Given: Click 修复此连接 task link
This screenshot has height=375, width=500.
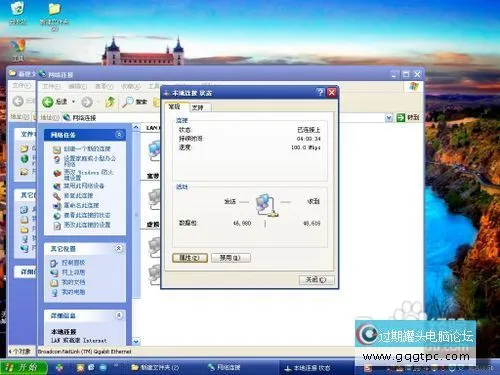Looking at the screenshot, I should click(x=78, y=195).
